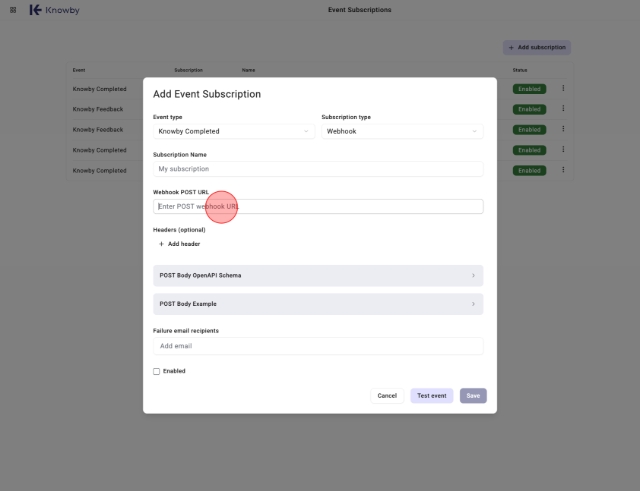Viewport: 640px width, 491px height.
Task: Open options menu for first Knowby Completed row
Action: click(563, 88)
